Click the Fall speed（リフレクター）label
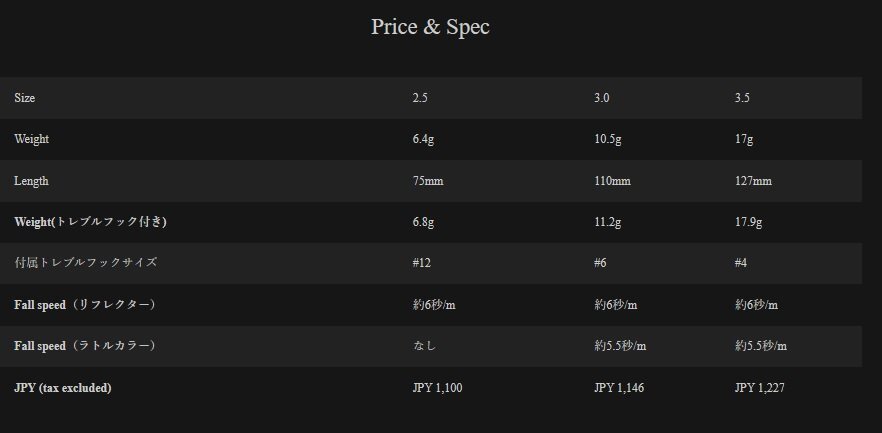The height and width of the screenshot is (433, 882). click(x=85, y=304)
